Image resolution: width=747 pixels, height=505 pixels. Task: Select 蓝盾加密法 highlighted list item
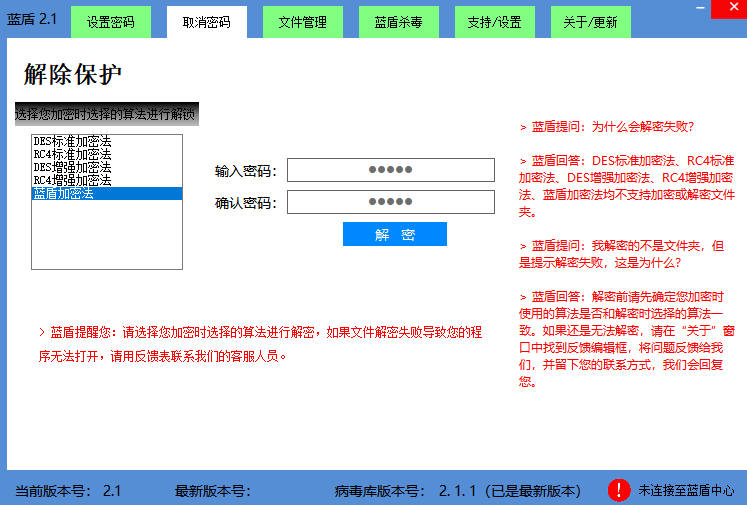[x=107, y=193]
